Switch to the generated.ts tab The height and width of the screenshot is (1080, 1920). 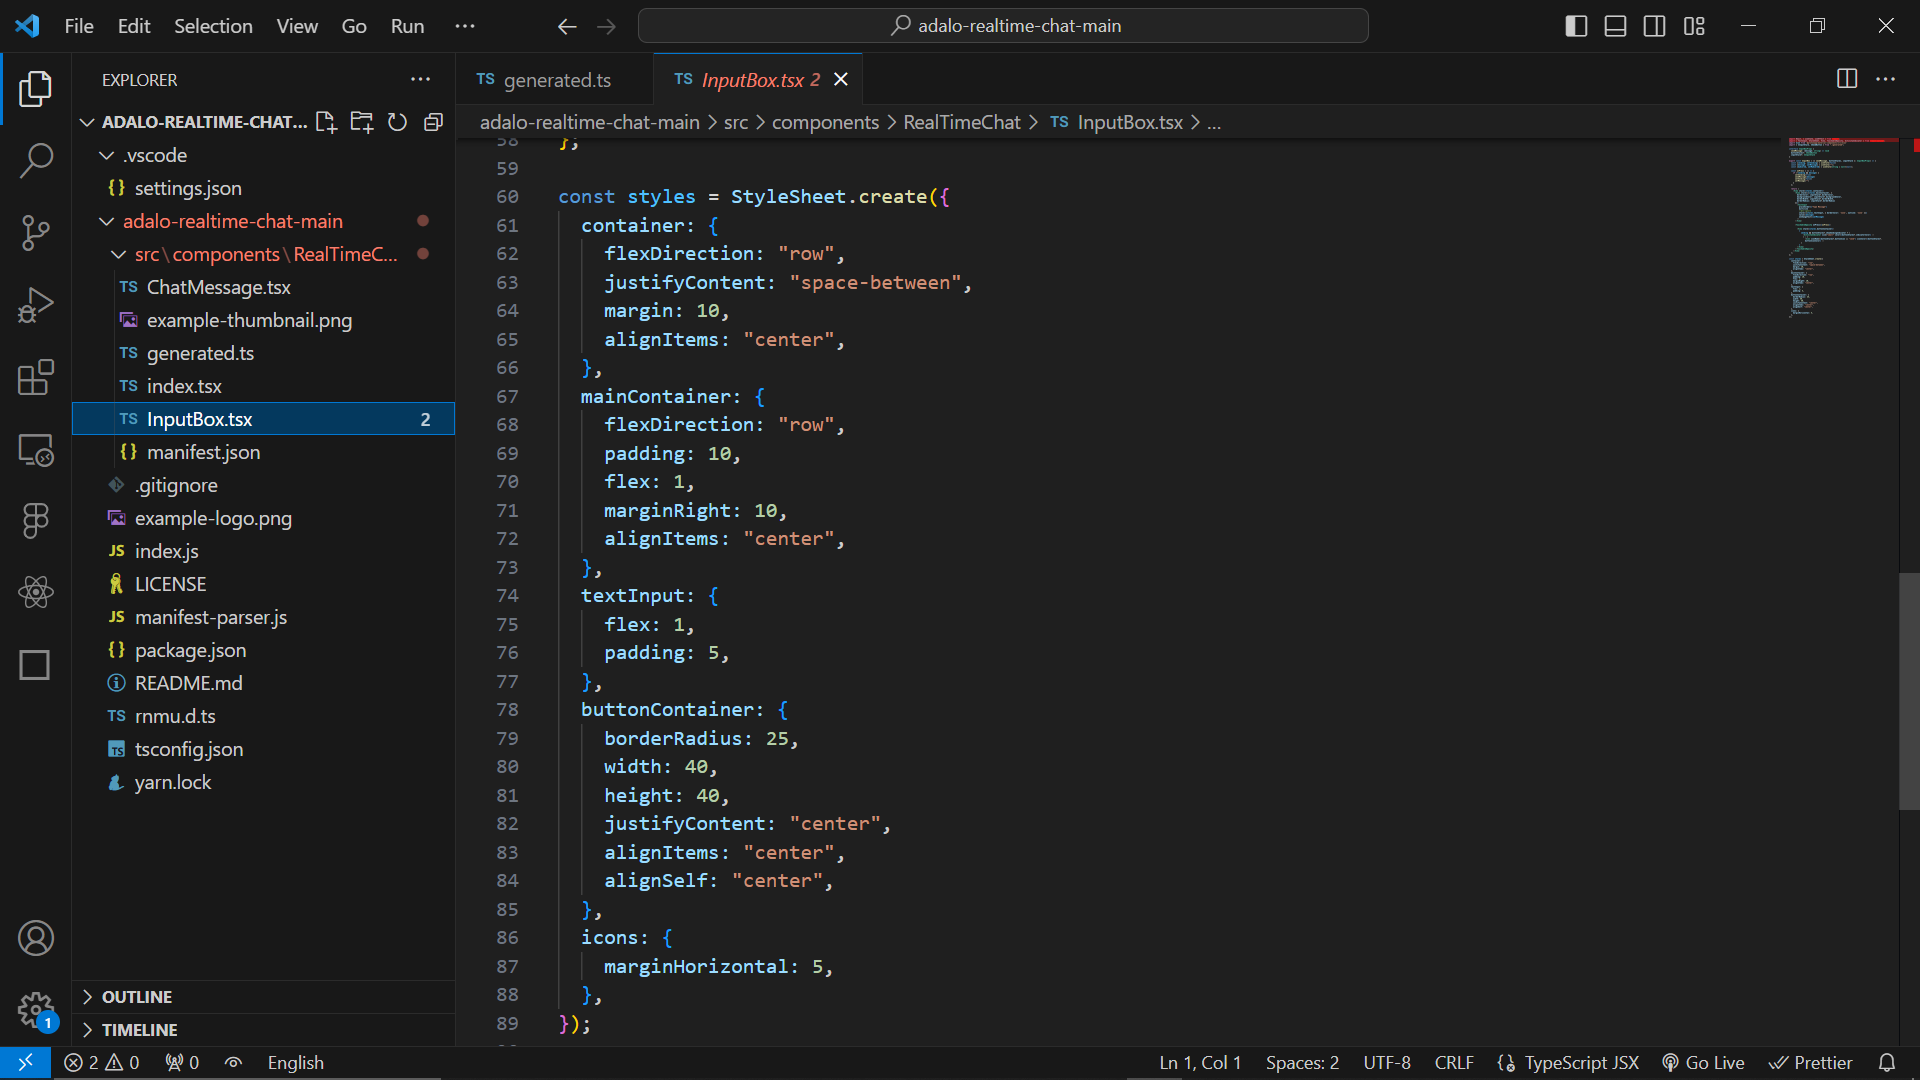pos(556,80)
